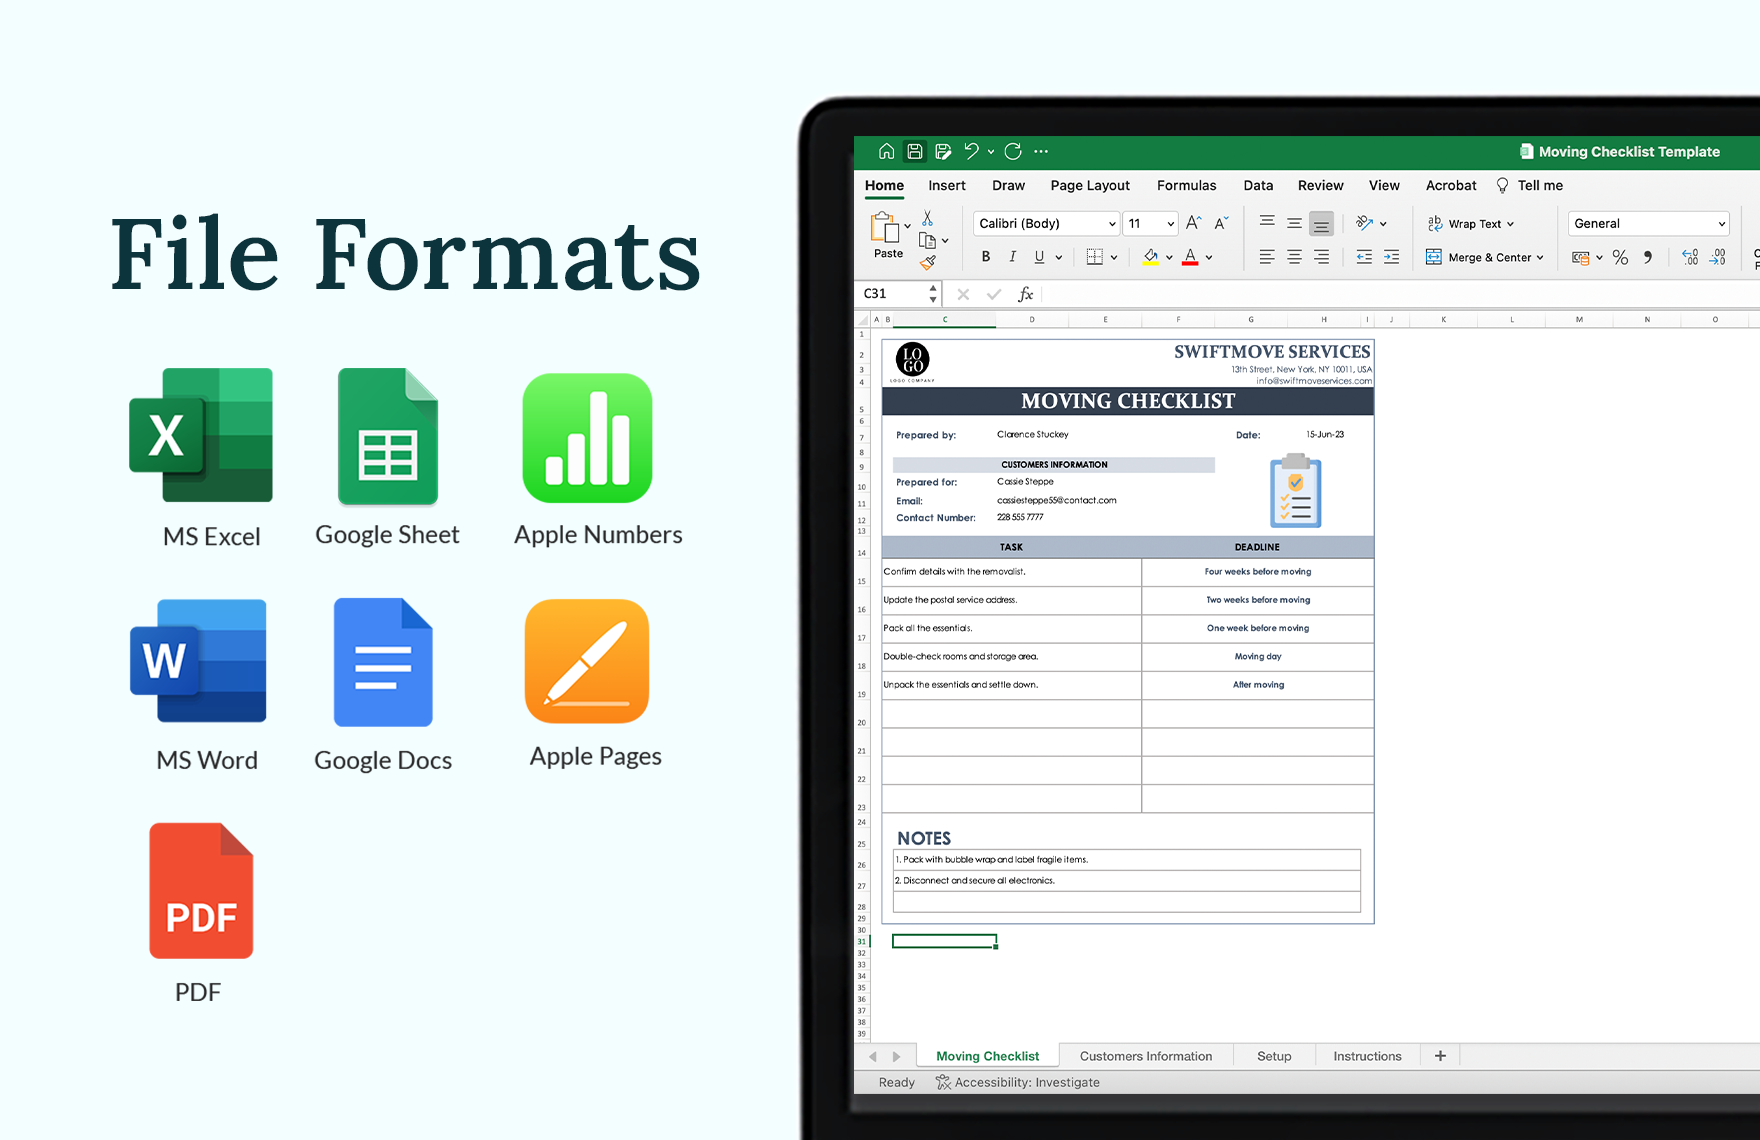Click the Save As pencil-disk icon
The height and width of the screenshot is (1140, 1760).
[943, 151]
